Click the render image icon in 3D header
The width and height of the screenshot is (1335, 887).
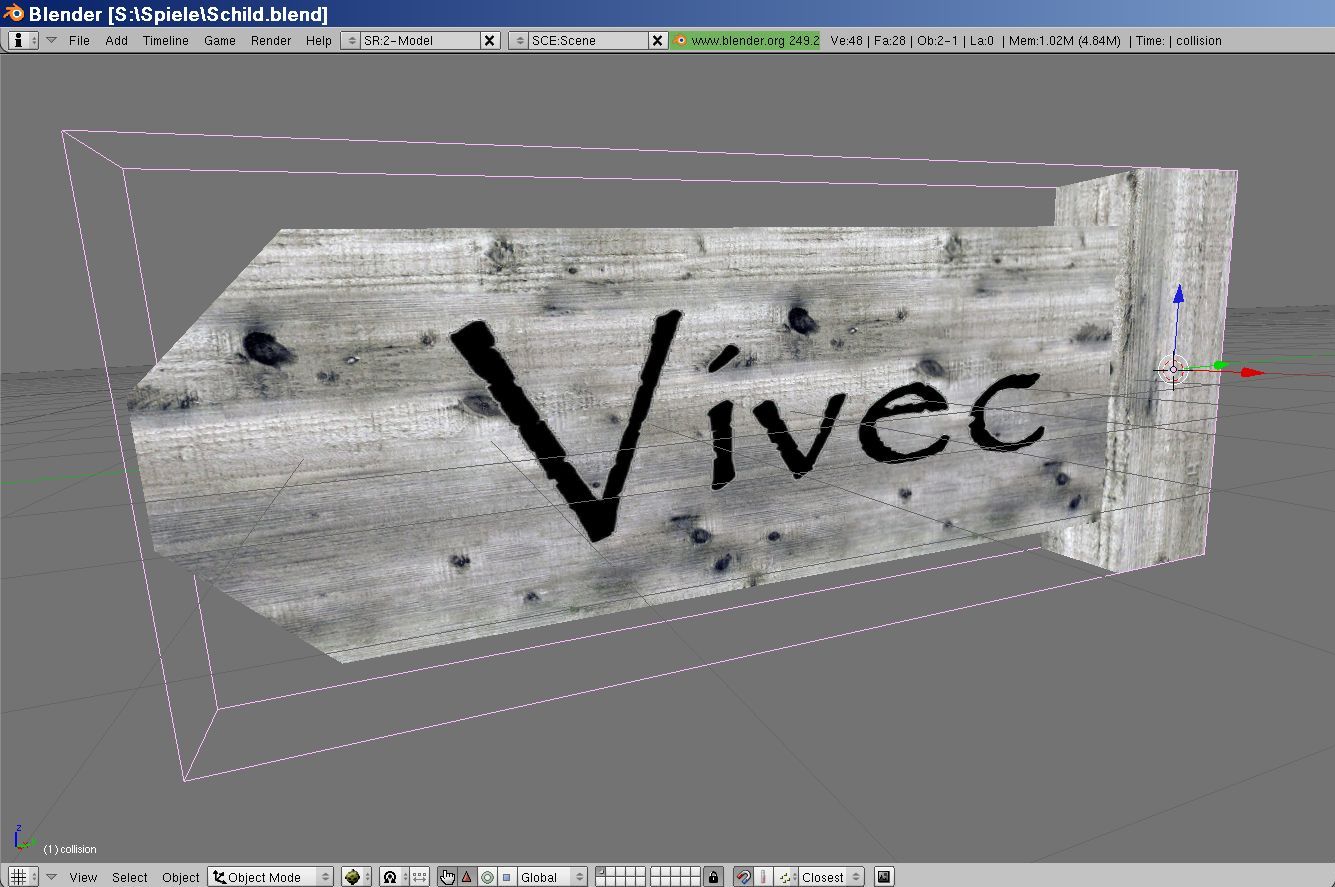[x=884, y=877]
